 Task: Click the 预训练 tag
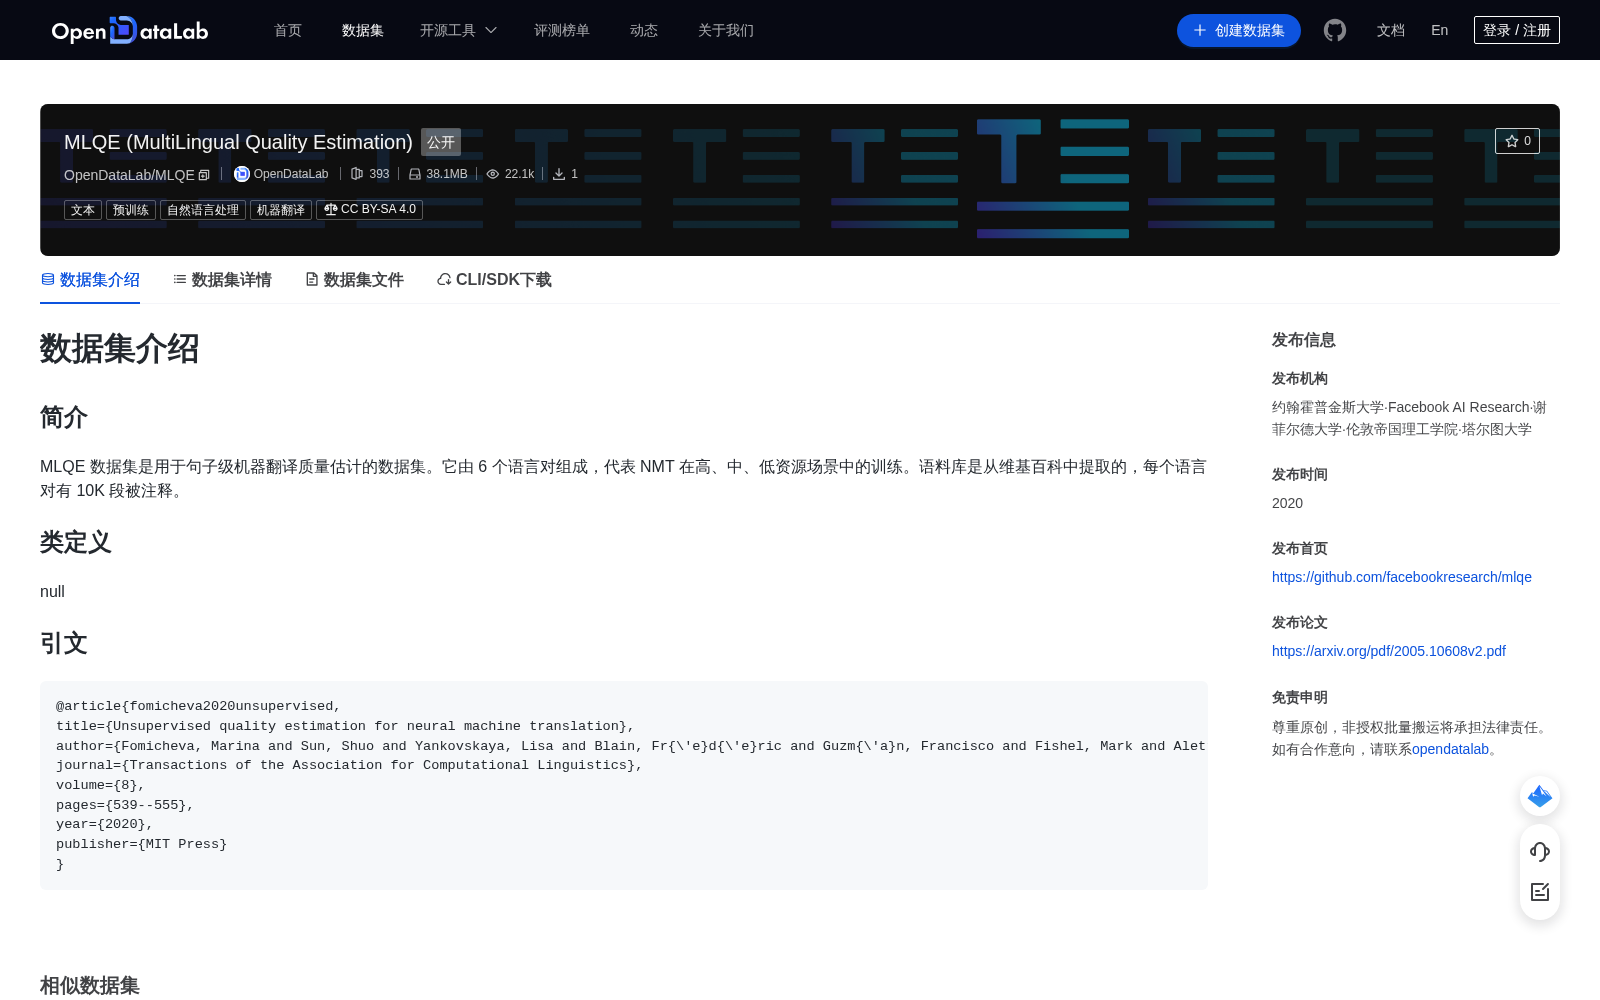tap(131, 210)
